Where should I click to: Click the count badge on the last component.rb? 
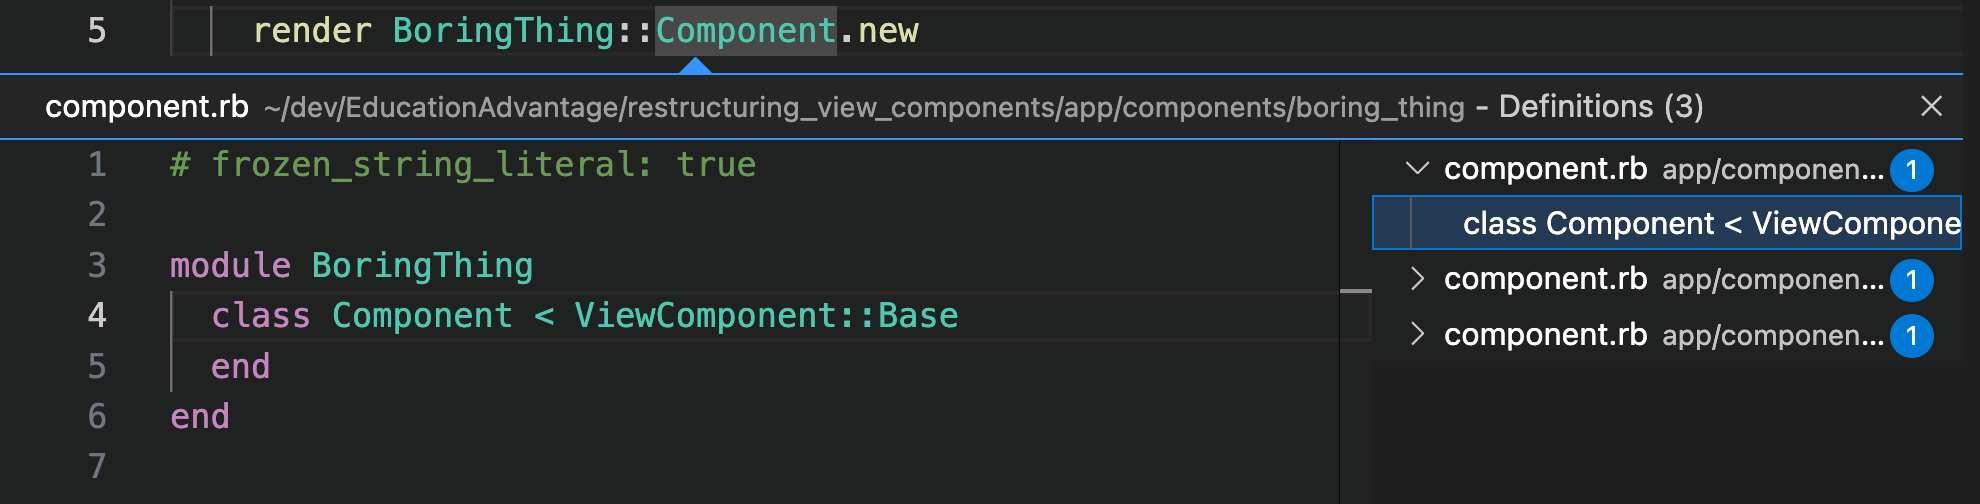(x=1911, y=336)
